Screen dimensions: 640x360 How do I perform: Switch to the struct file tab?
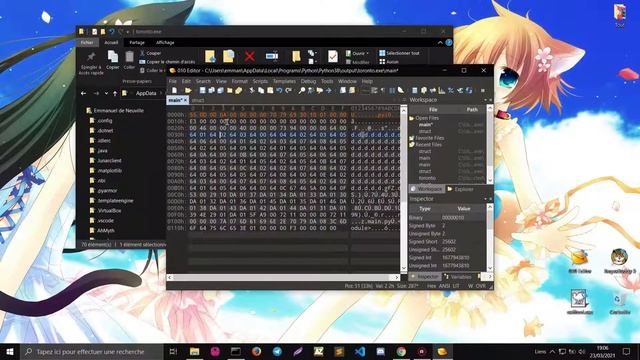click(198, 100)
